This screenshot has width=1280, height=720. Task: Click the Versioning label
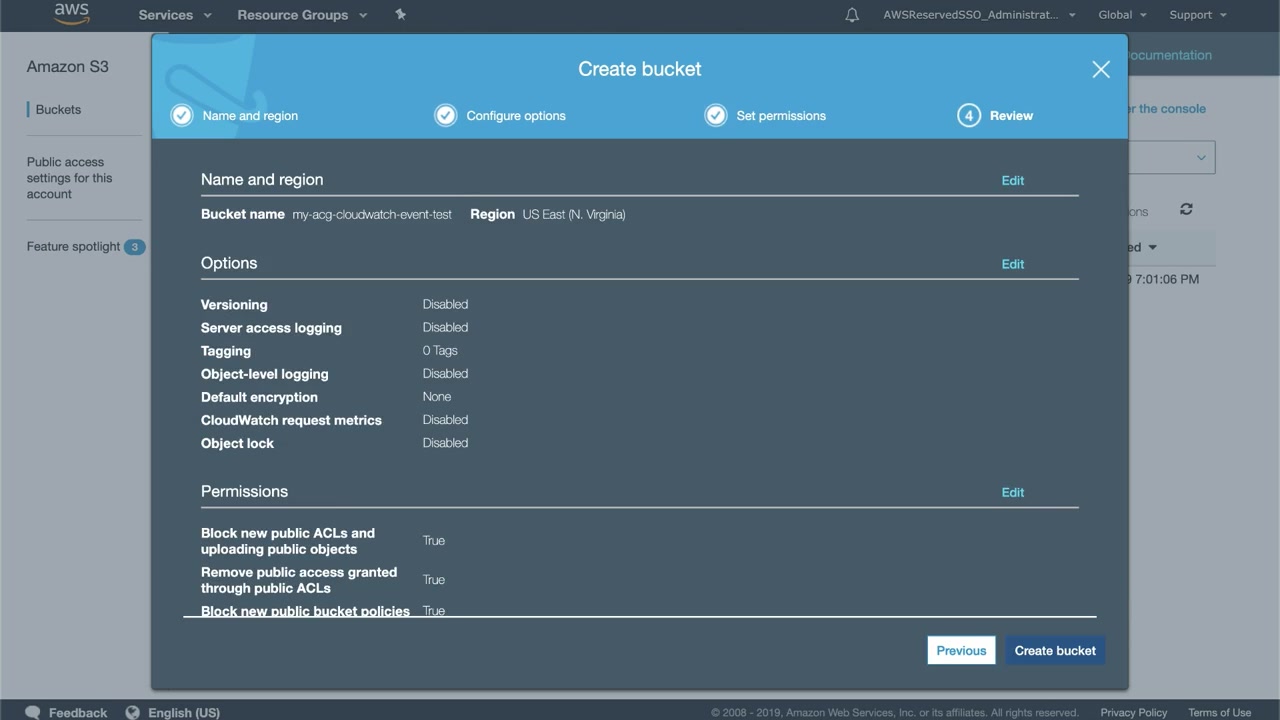tap(234, 305)
